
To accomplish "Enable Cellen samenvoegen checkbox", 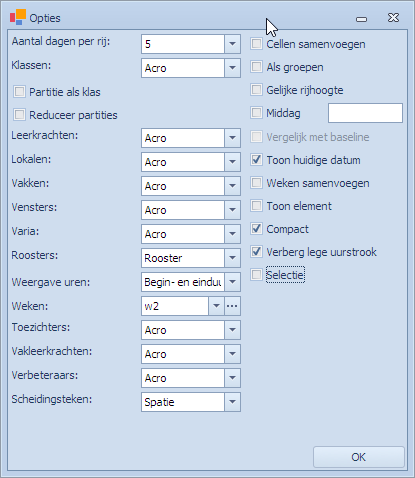I will tap(256, 44).
